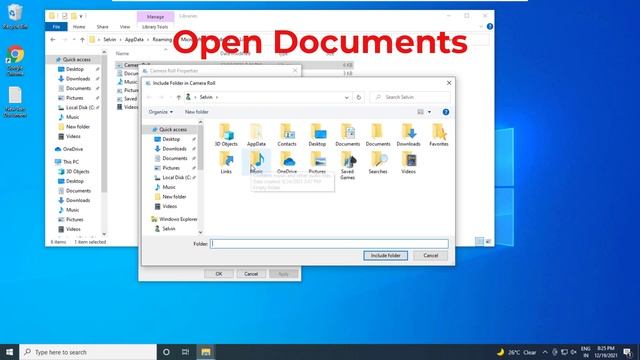Screen dimensions: 640x360
Task: Open help in the Include Folder dialog
Action: pyautogui.click(x=446, y=112)
